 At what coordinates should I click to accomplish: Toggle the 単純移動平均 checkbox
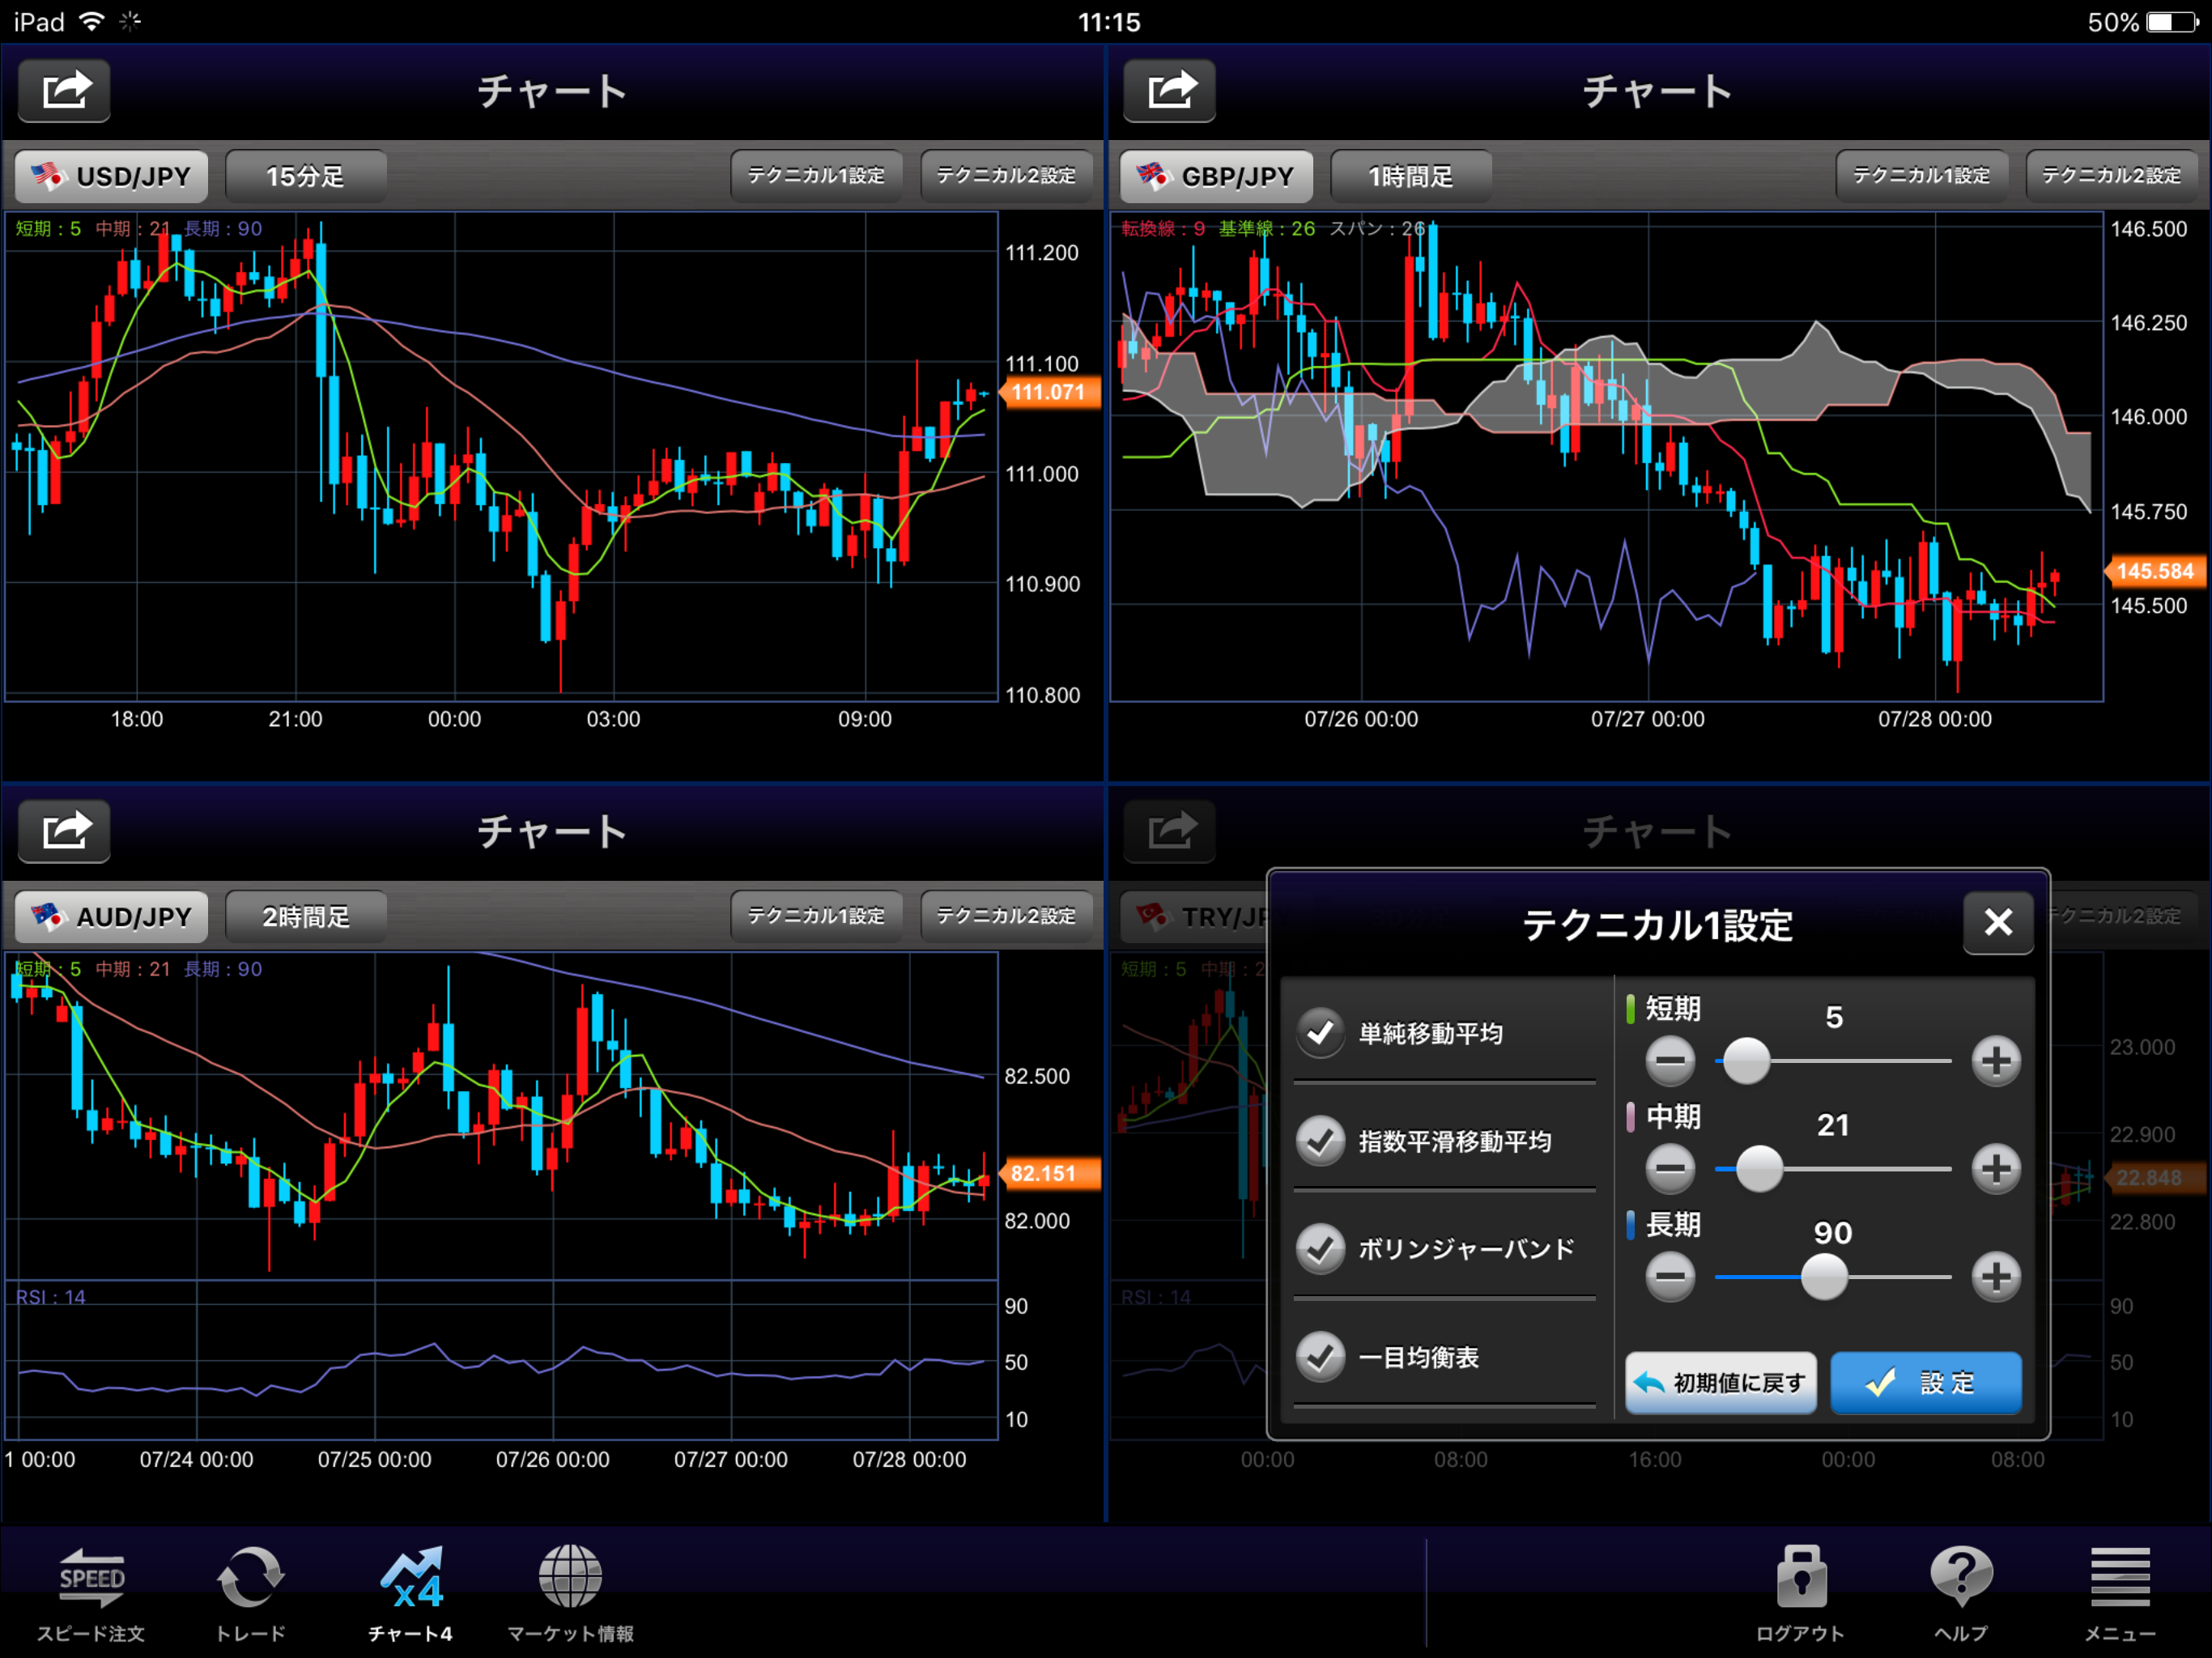click(x=1320, y=1032)
